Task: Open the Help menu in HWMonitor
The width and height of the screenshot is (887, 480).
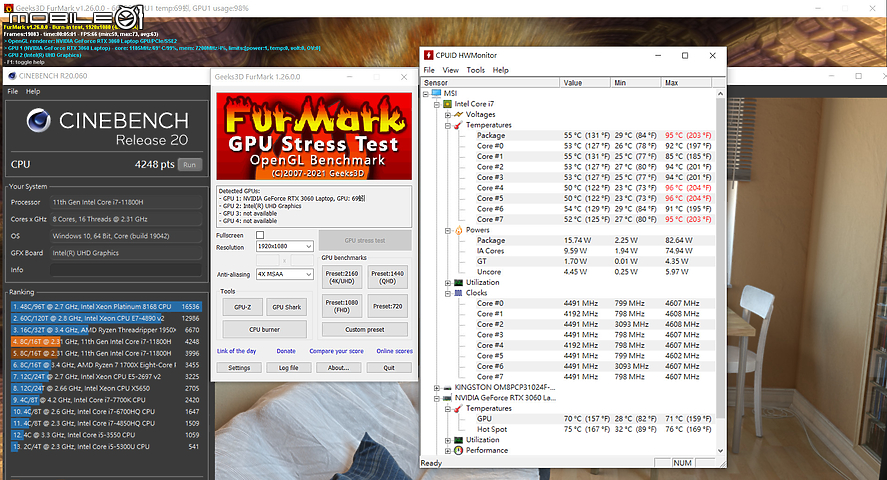Action: click(501, 70)
